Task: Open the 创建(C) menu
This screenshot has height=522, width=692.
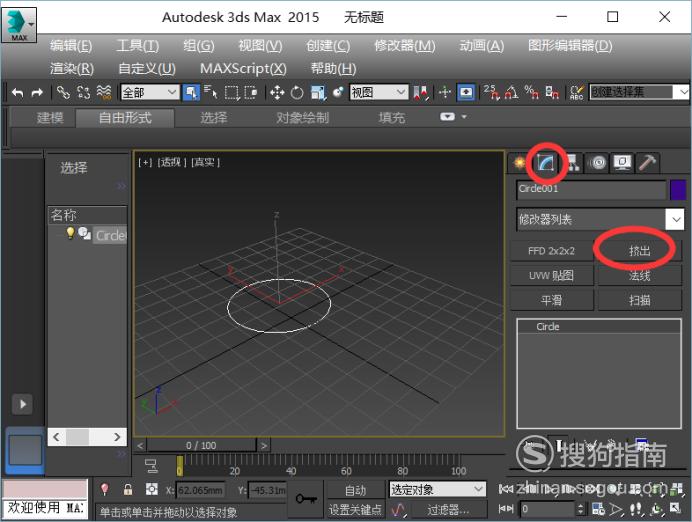Action: [x=328, y=46]
